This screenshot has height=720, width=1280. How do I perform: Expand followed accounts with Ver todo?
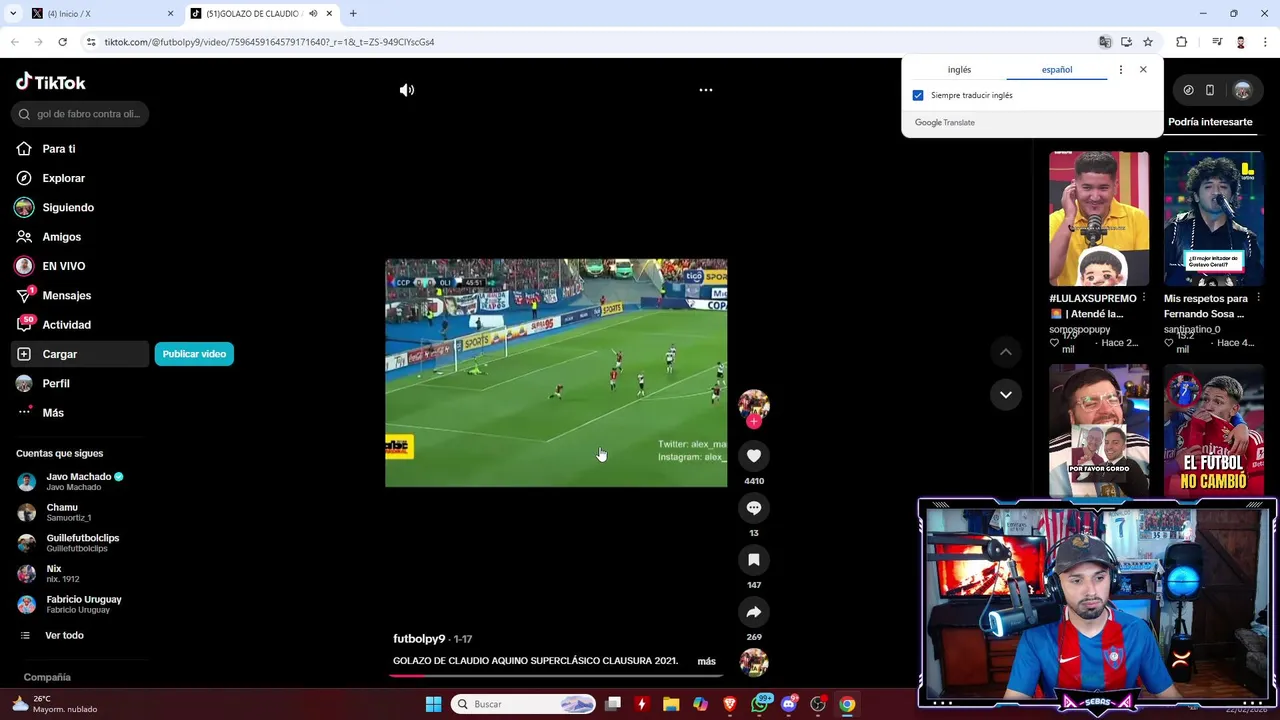(x=64, y=636)
